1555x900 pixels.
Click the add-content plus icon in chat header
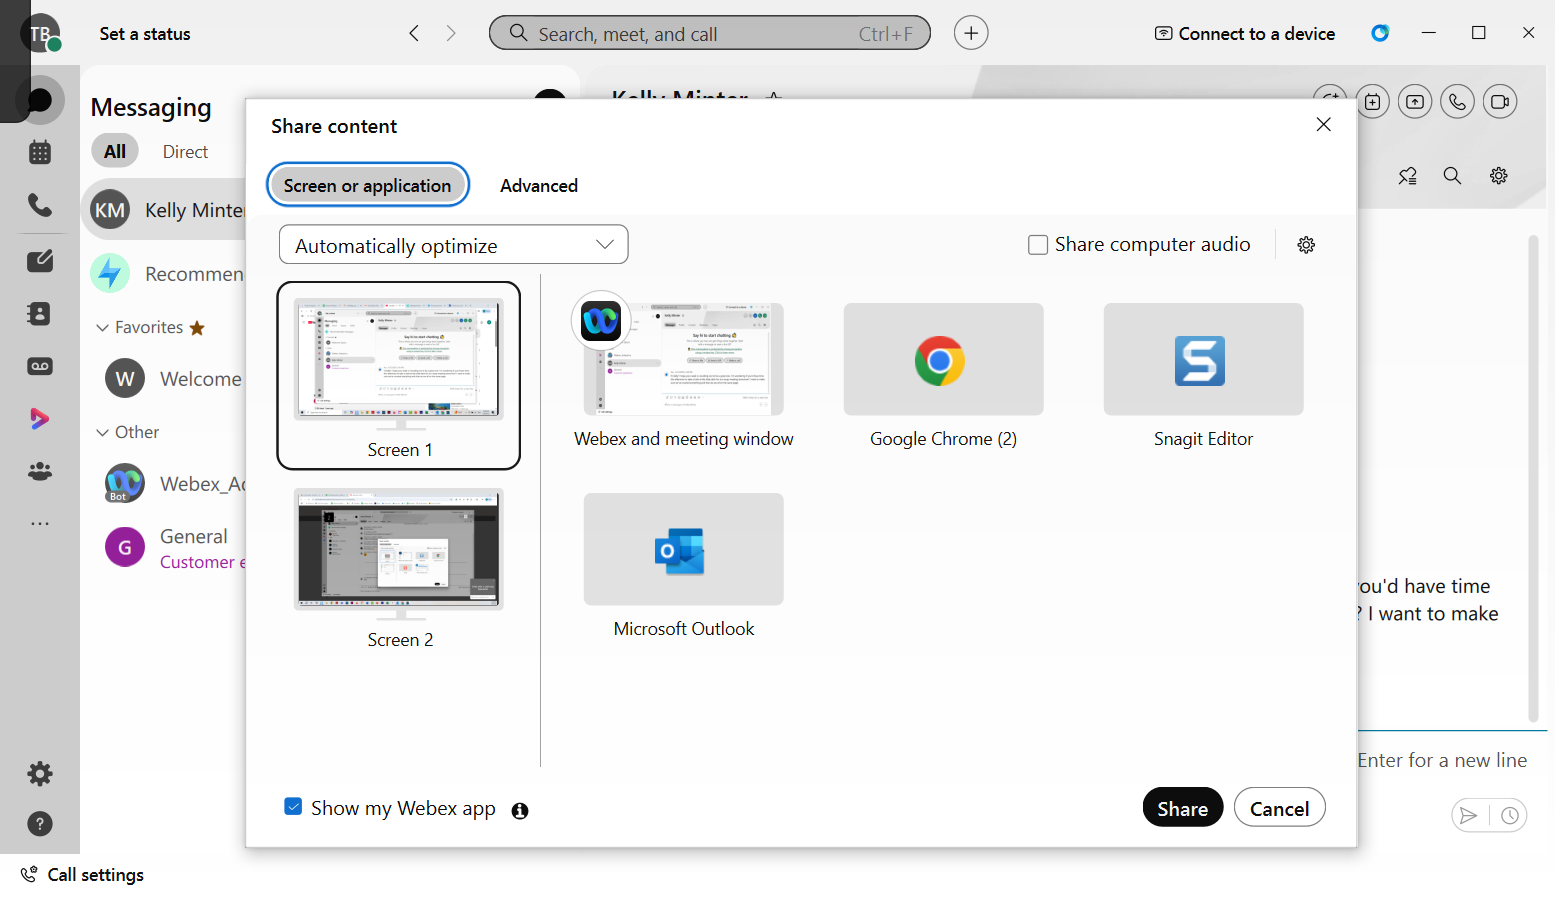[x=1373, y=101]
